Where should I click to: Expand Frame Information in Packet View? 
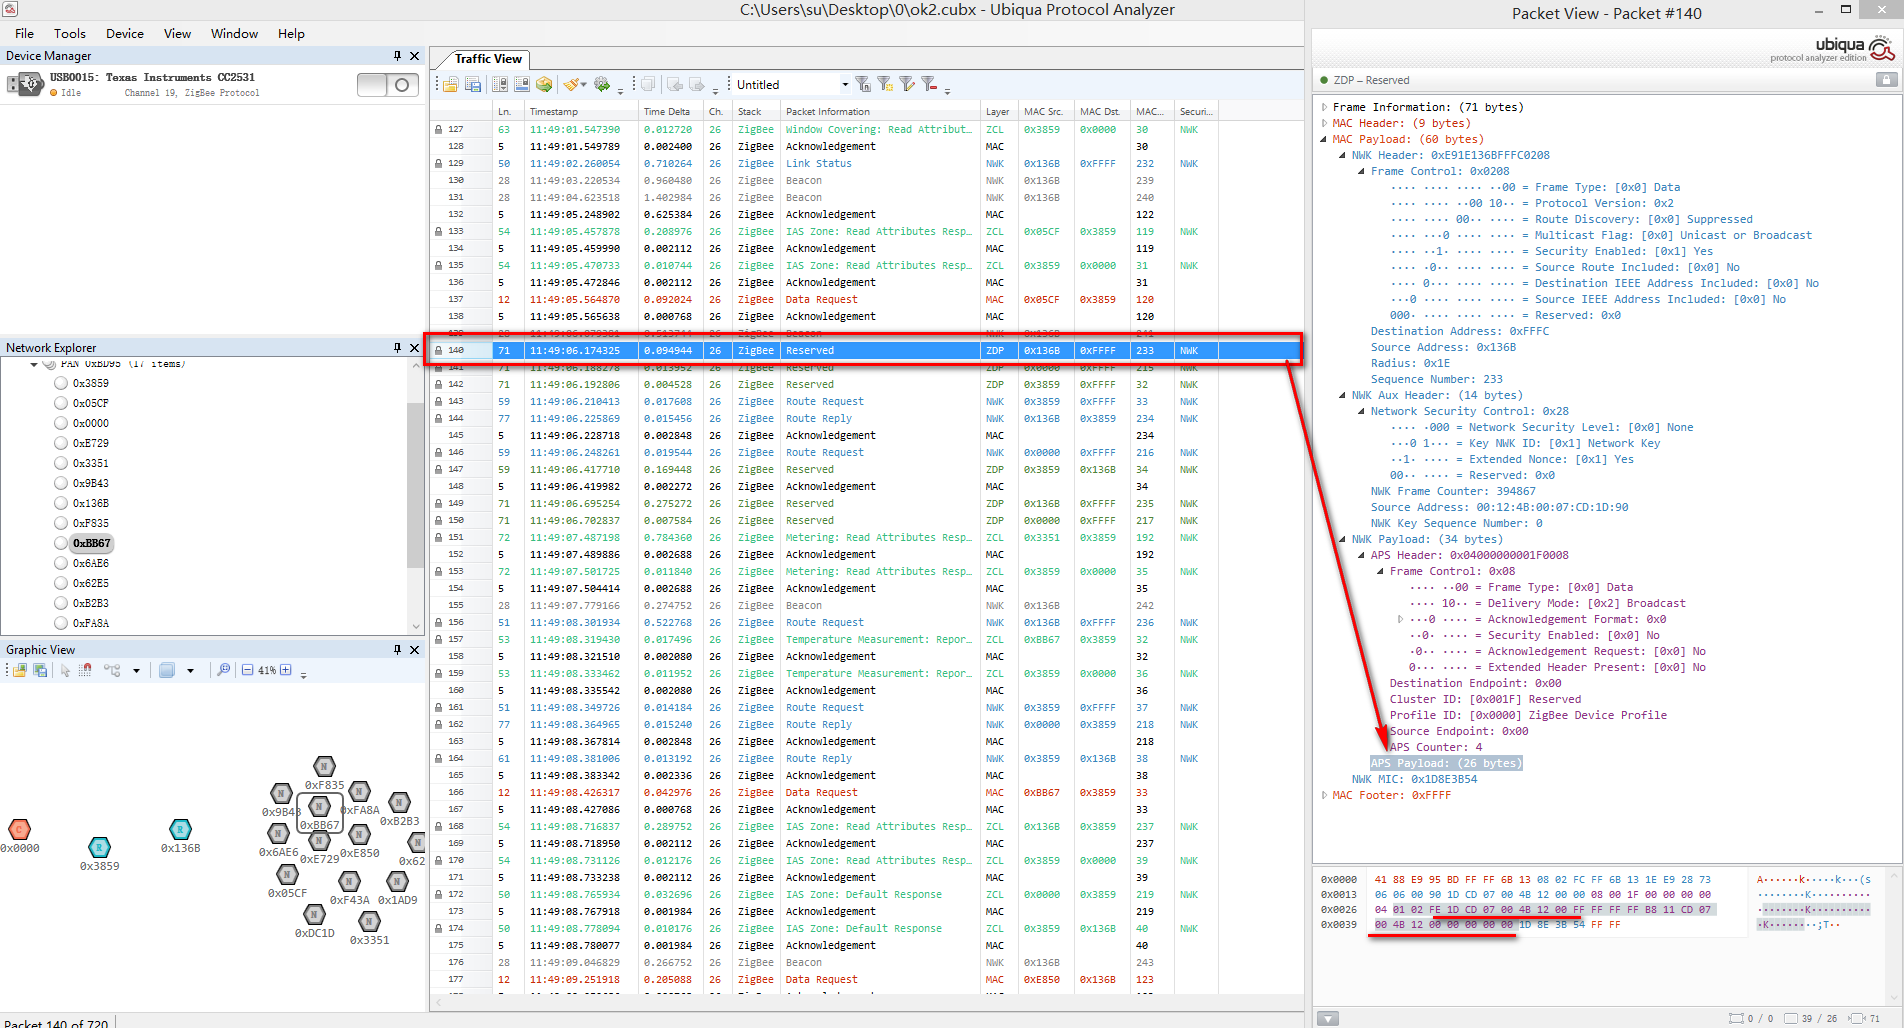coord(1324,107)
